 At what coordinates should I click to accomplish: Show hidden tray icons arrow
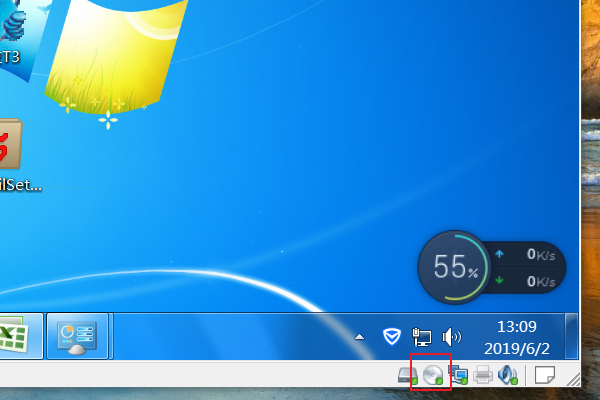click(x=359, y=337)
